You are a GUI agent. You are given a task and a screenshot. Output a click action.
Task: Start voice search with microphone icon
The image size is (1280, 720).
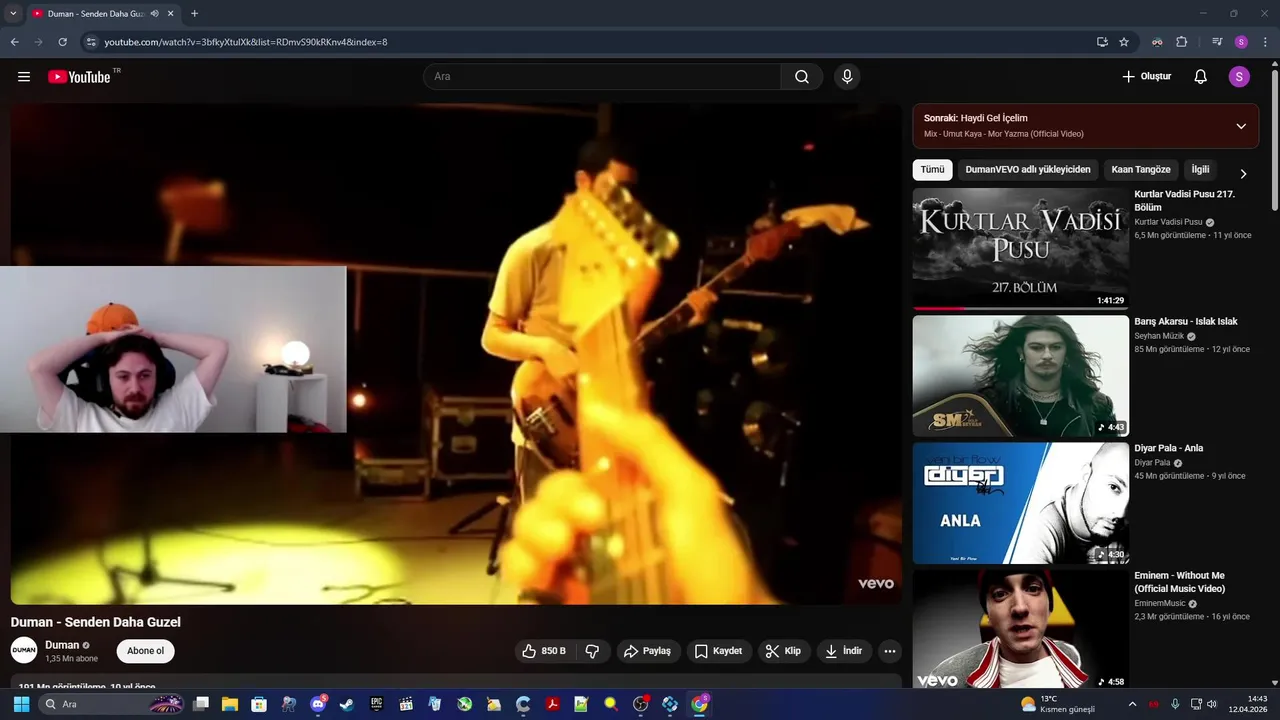pos(847,77)
